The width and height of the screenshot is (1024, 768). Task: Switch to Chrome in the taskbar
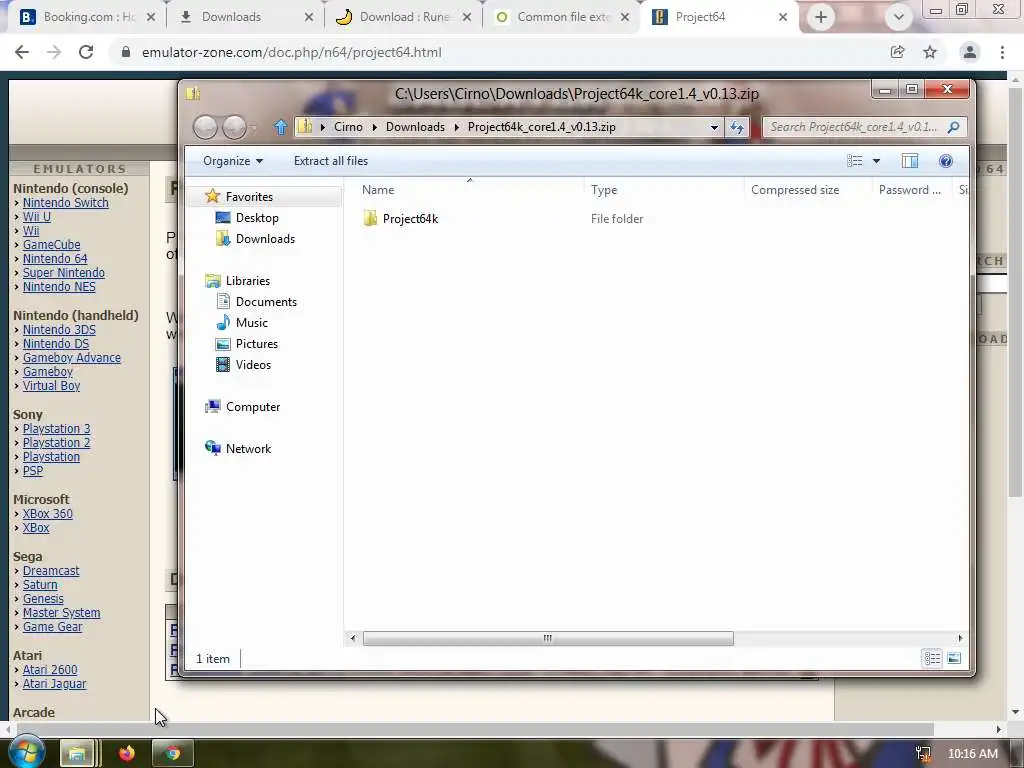pyautogui.click(x=172, y=754)
